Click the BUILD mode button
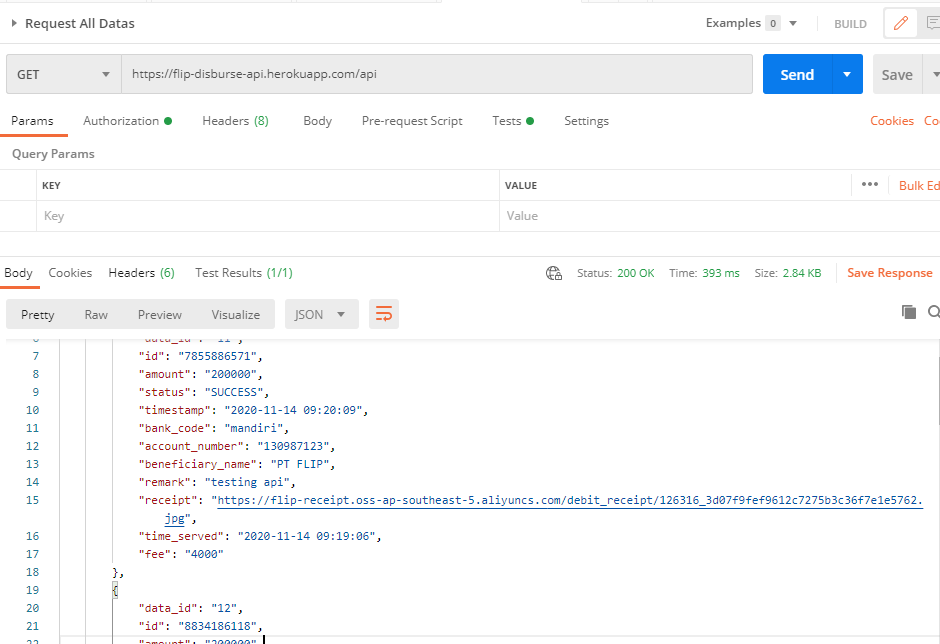940x644 pixels. [850, 24]
